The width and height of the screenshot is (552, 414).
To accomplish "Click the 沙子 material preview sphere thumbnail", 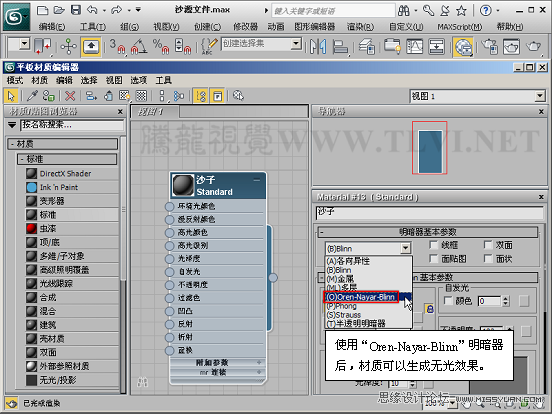I will [x=183, y=185].
